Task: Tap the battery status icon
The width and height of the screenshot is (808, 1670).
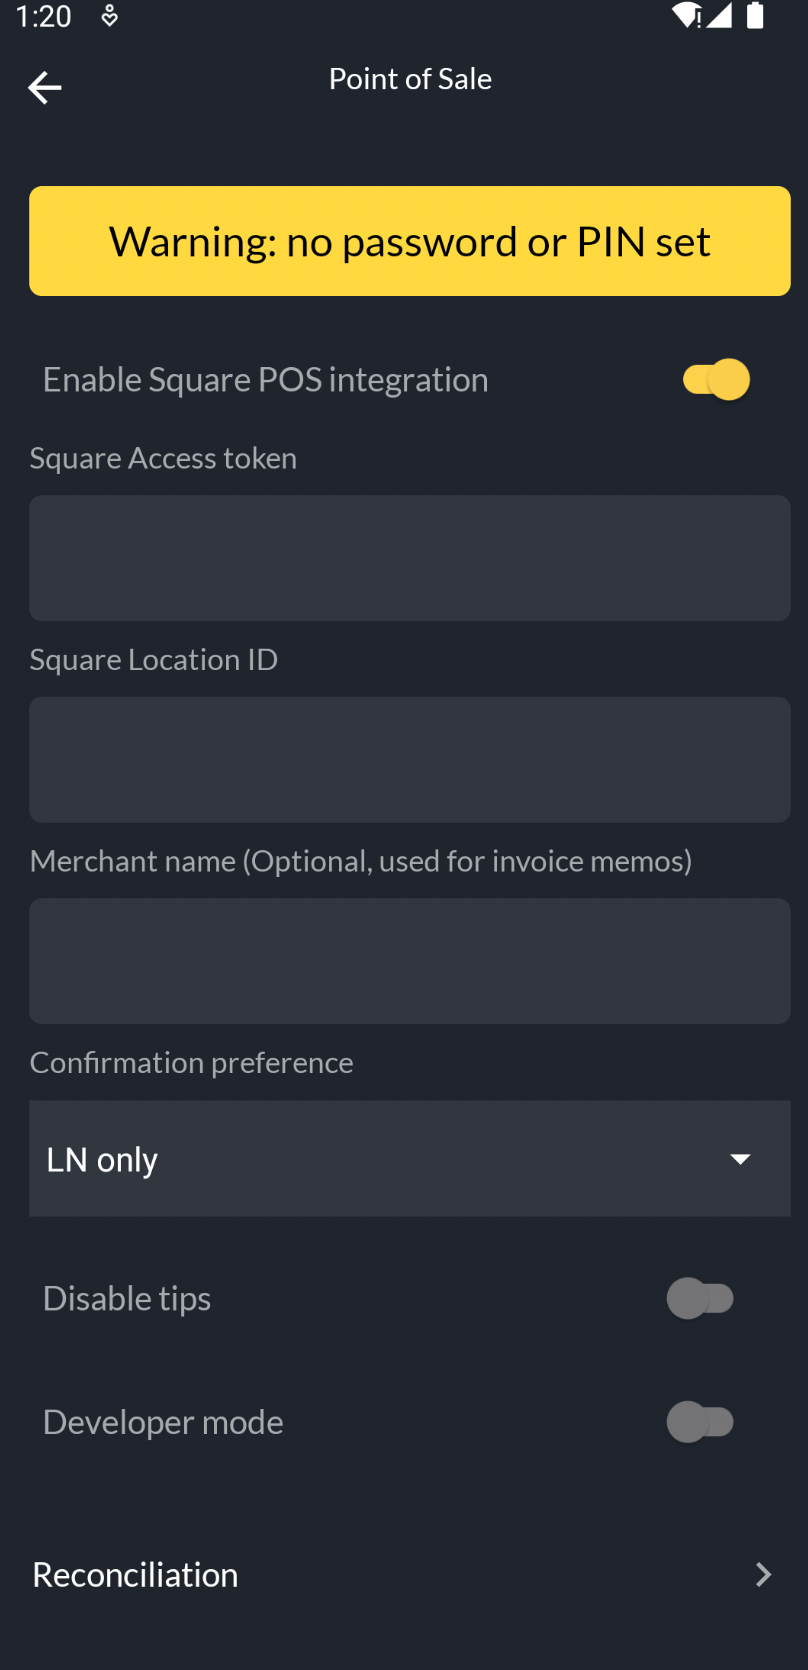Action: (x=755, y=16)
